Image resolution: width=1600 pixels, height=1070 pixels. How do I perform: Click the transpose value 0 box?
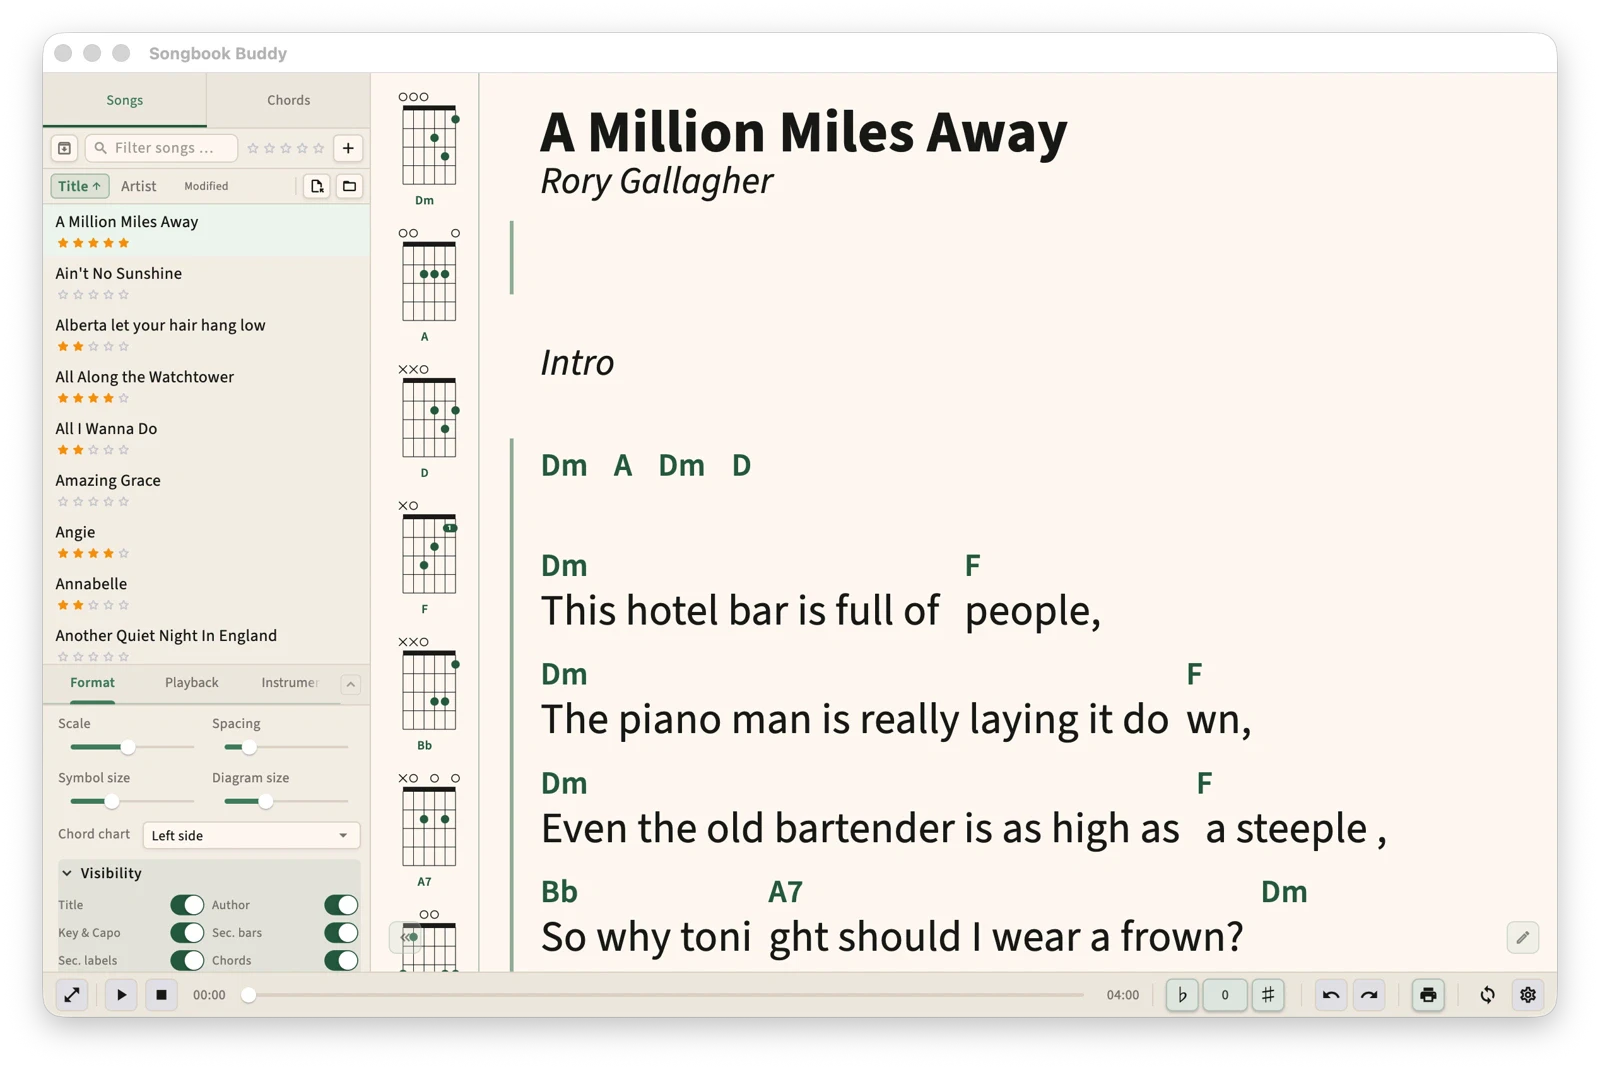tap(1225, 995)
